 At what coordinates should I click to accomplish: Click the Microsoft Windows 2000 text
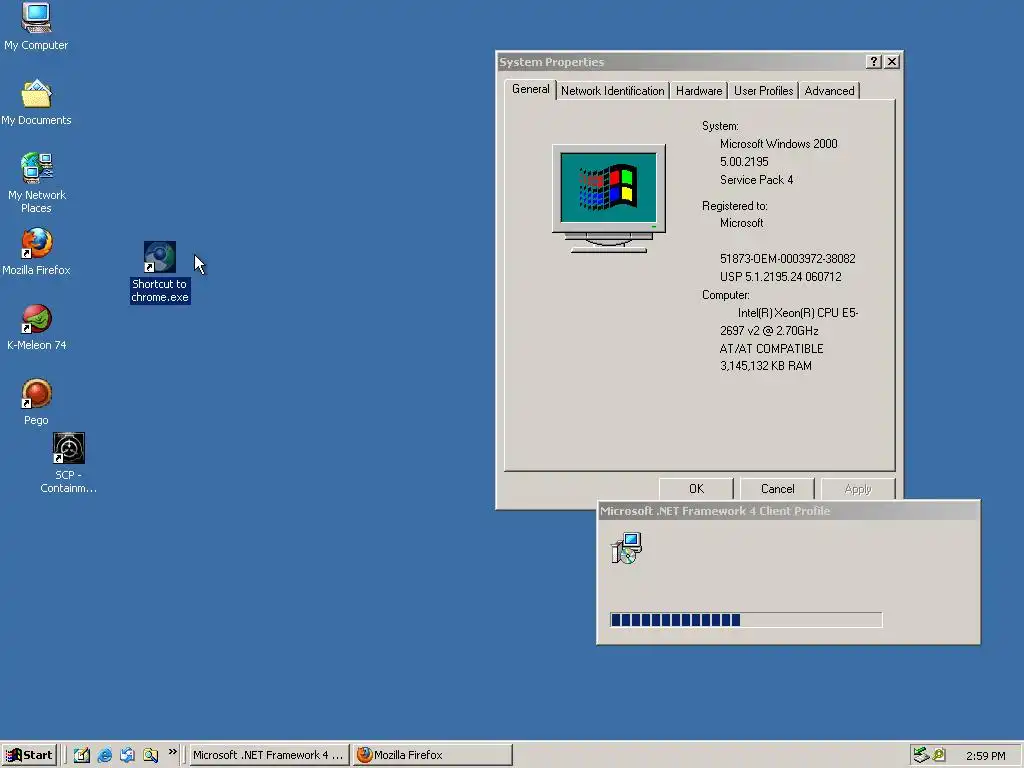point(778,144)
